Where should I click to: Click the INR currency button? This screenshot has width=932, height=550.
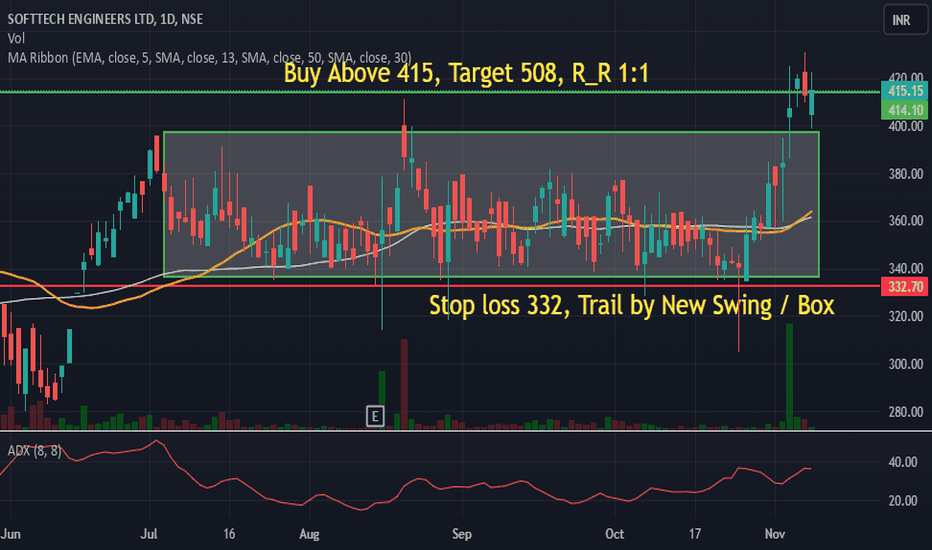[905, 20]
